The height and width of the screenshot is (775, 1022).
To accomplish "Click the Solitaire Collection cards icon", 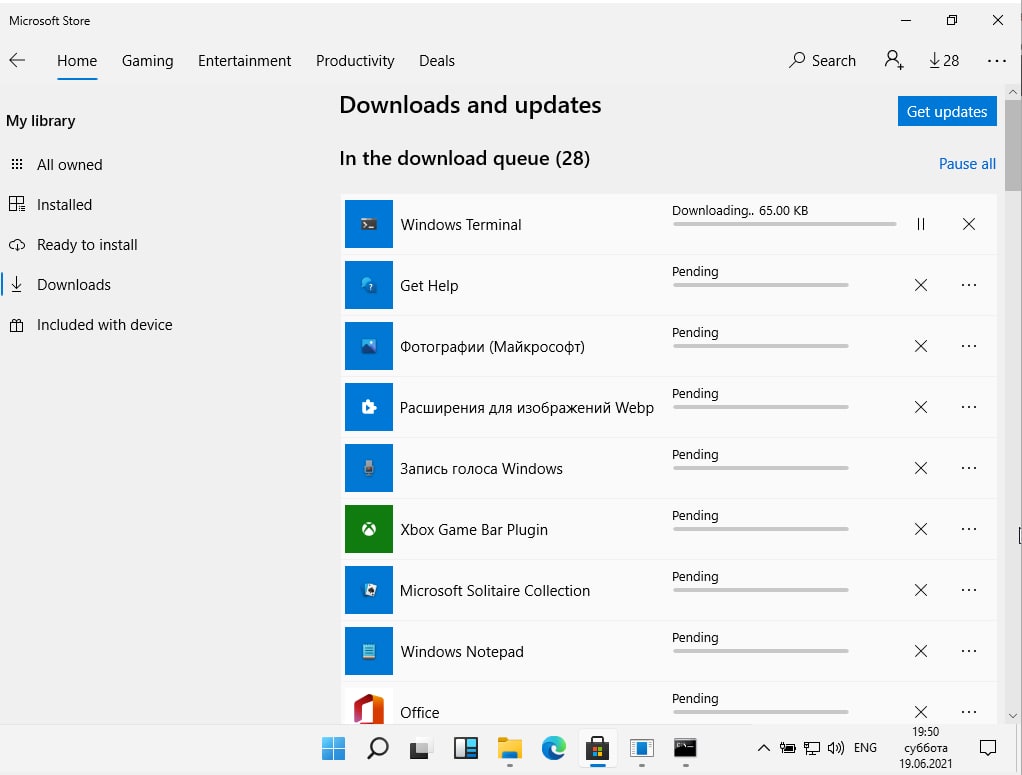I will tap(369, 590).
